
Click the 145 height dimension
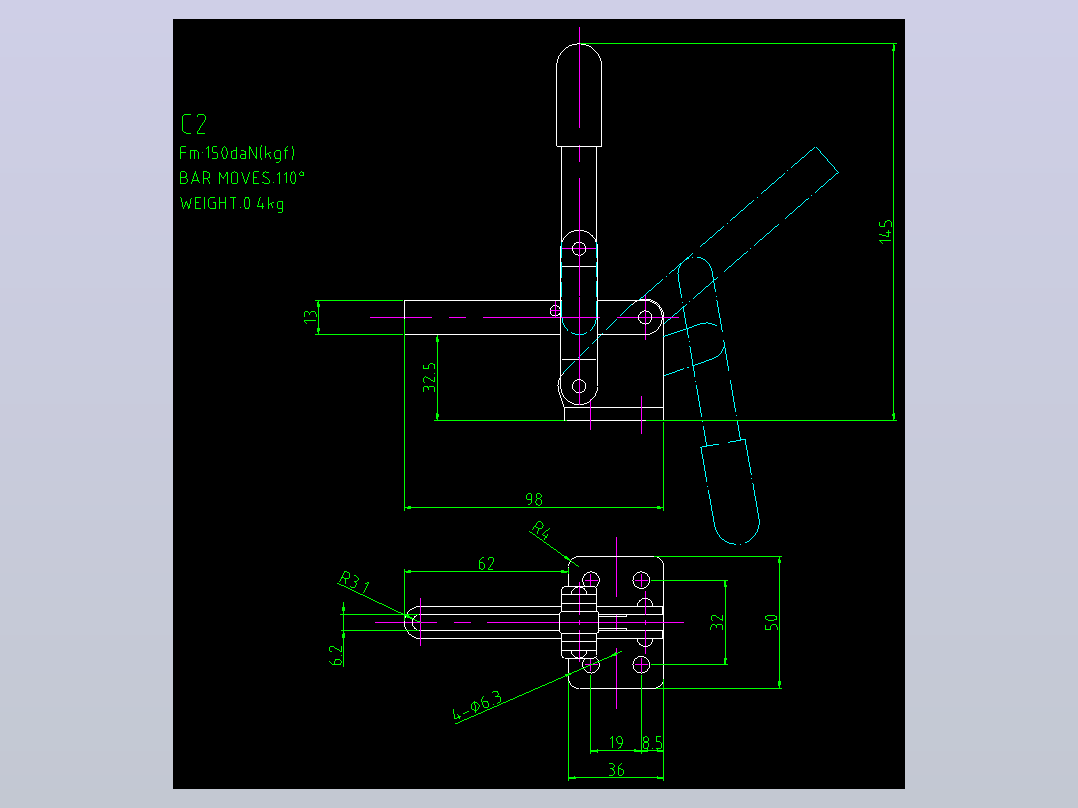886,231
